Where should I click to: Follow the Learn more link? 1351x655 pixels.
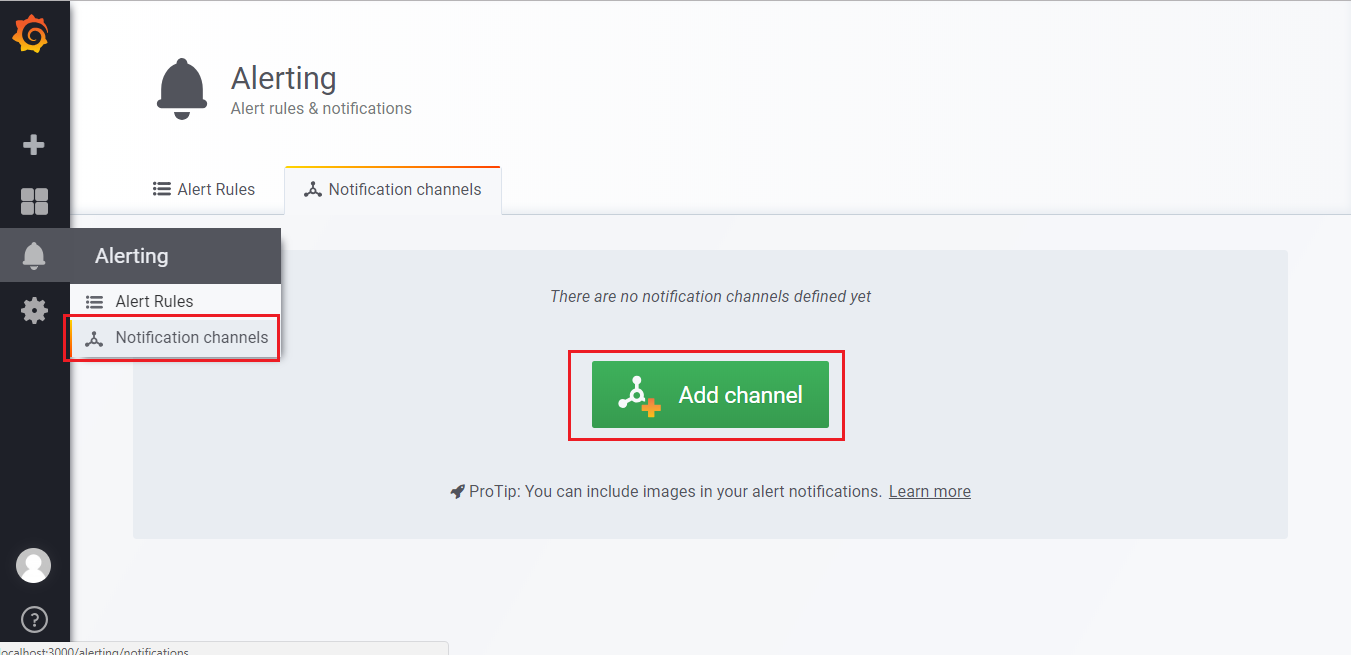point(929,492)
